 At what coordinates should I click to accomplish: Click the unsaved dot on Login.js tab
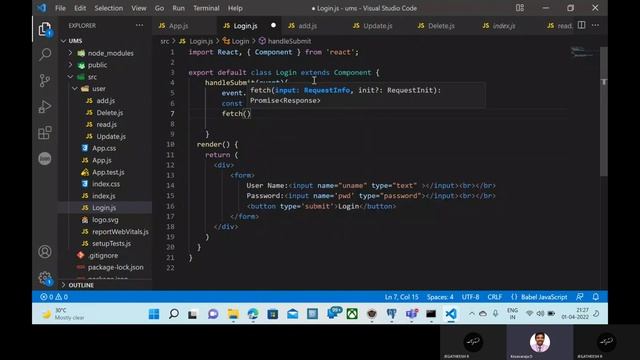(273, 25)
